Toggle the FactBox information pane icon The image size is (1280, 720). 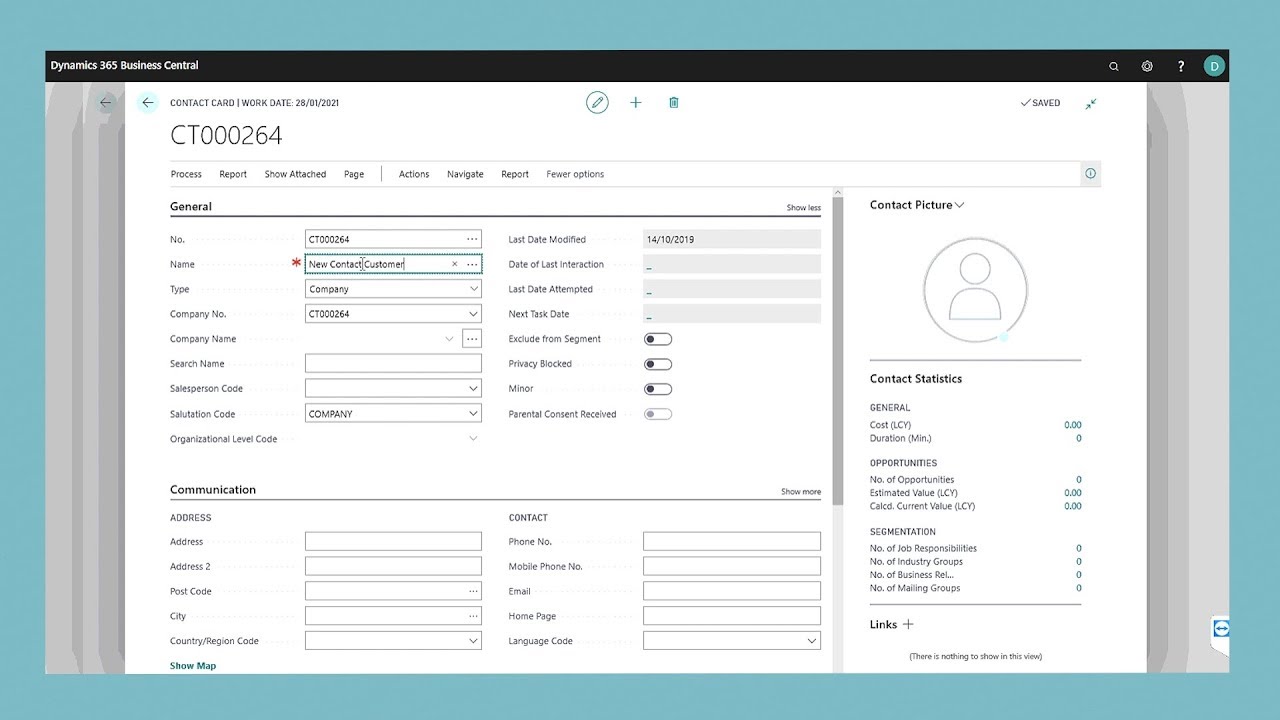coord(1090,173)
